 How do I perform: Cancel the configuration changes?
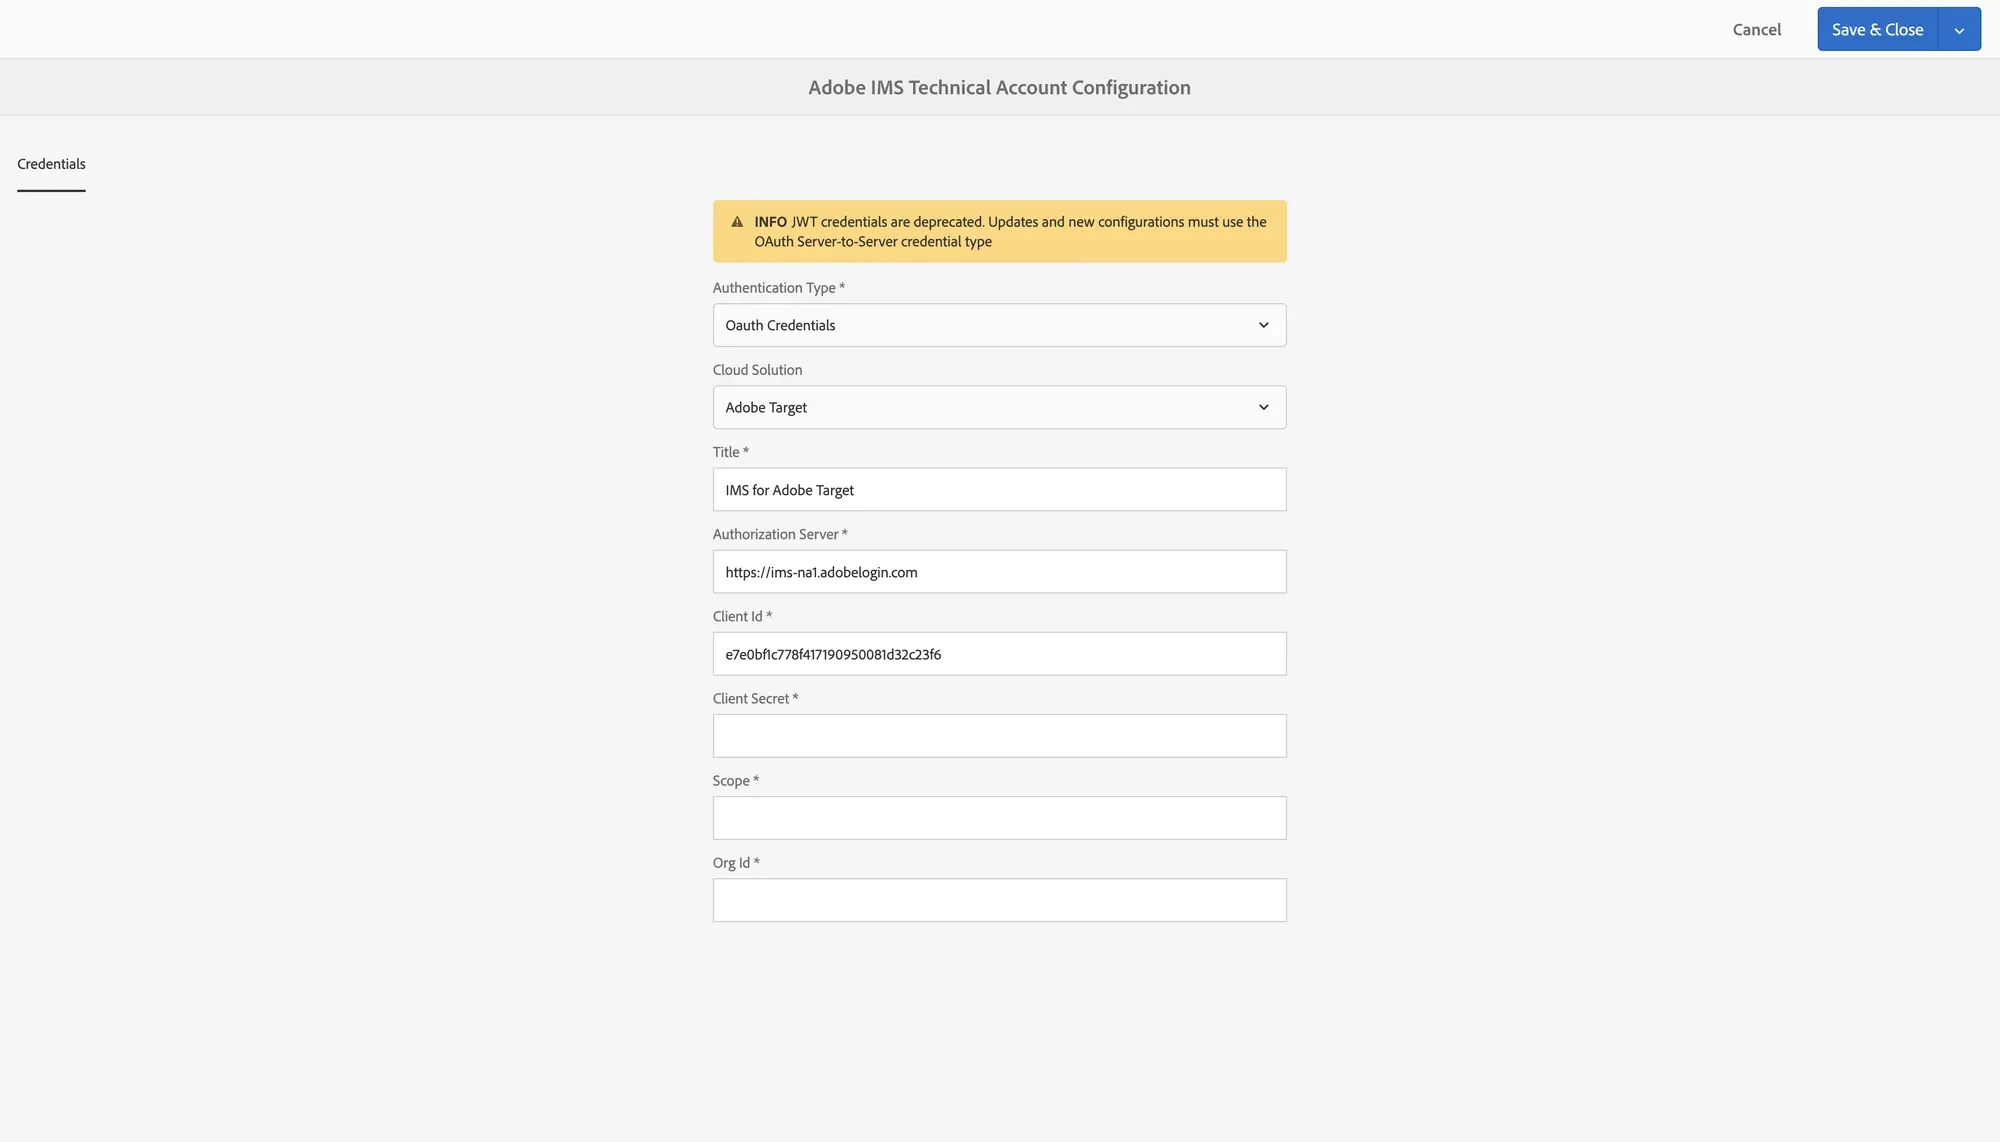(1756, 30)
